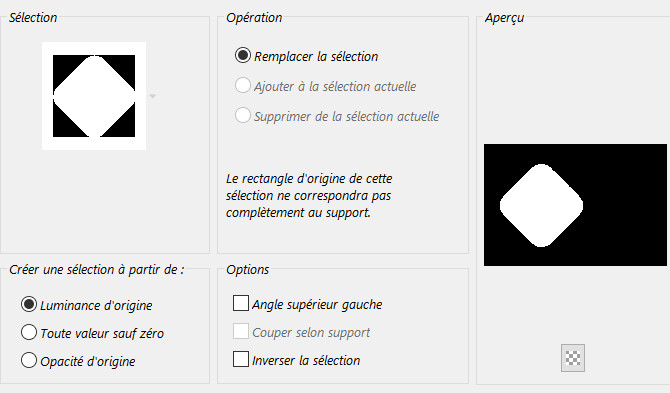Click the black area of the preview image
Screen dimensions: 670x393
point(624,205)
